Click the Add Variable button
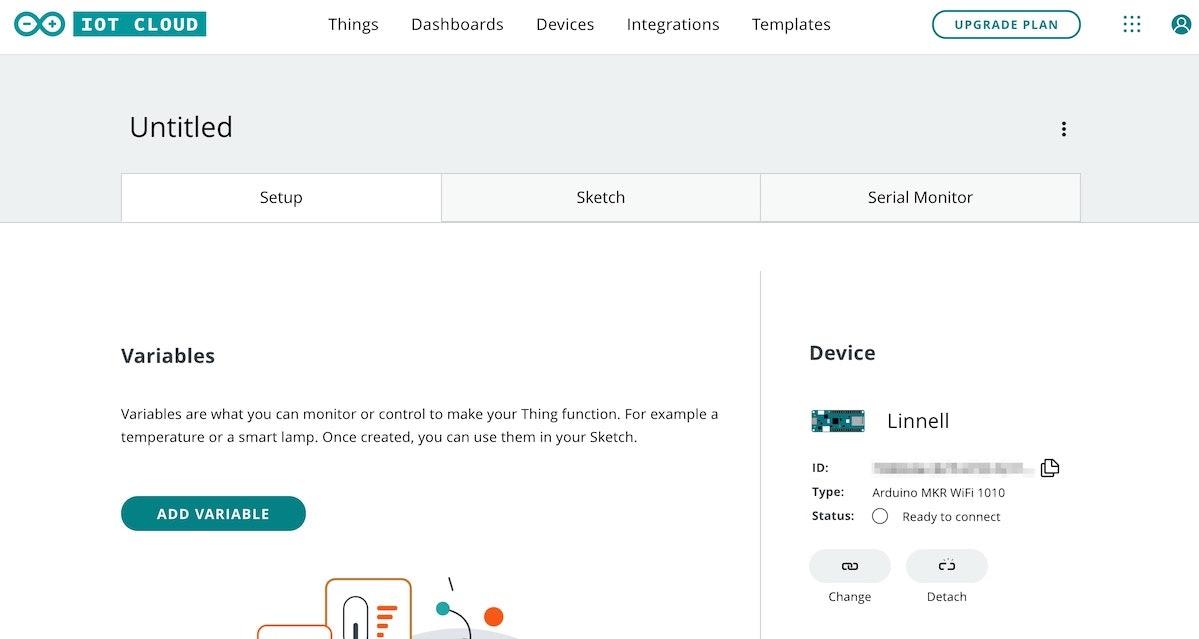This screenshot has height=639, width=1199. [x=213, y=514]
